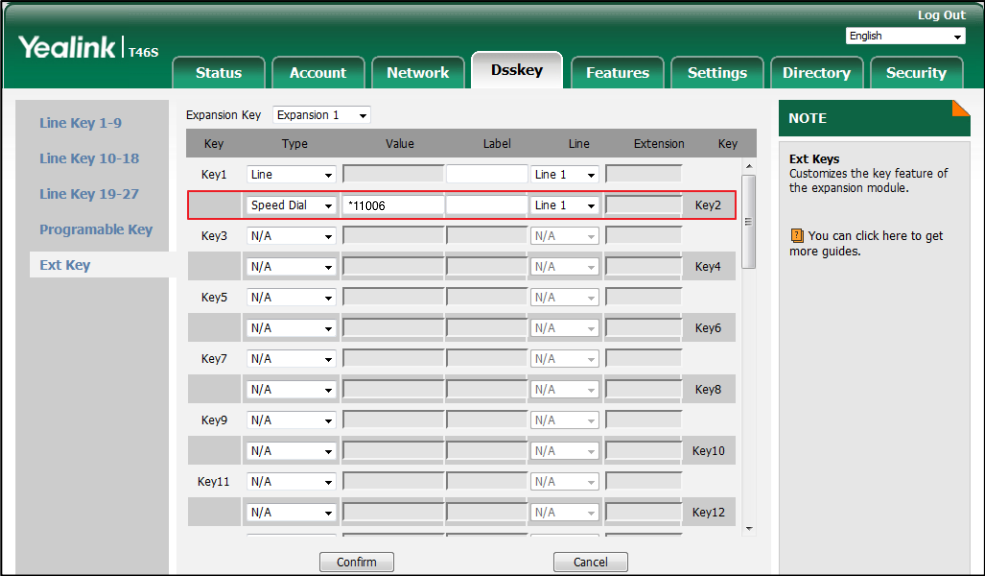Open Key1 Line dropdown
This screenshot has width=985, height=576.
(x=564, y=175)
